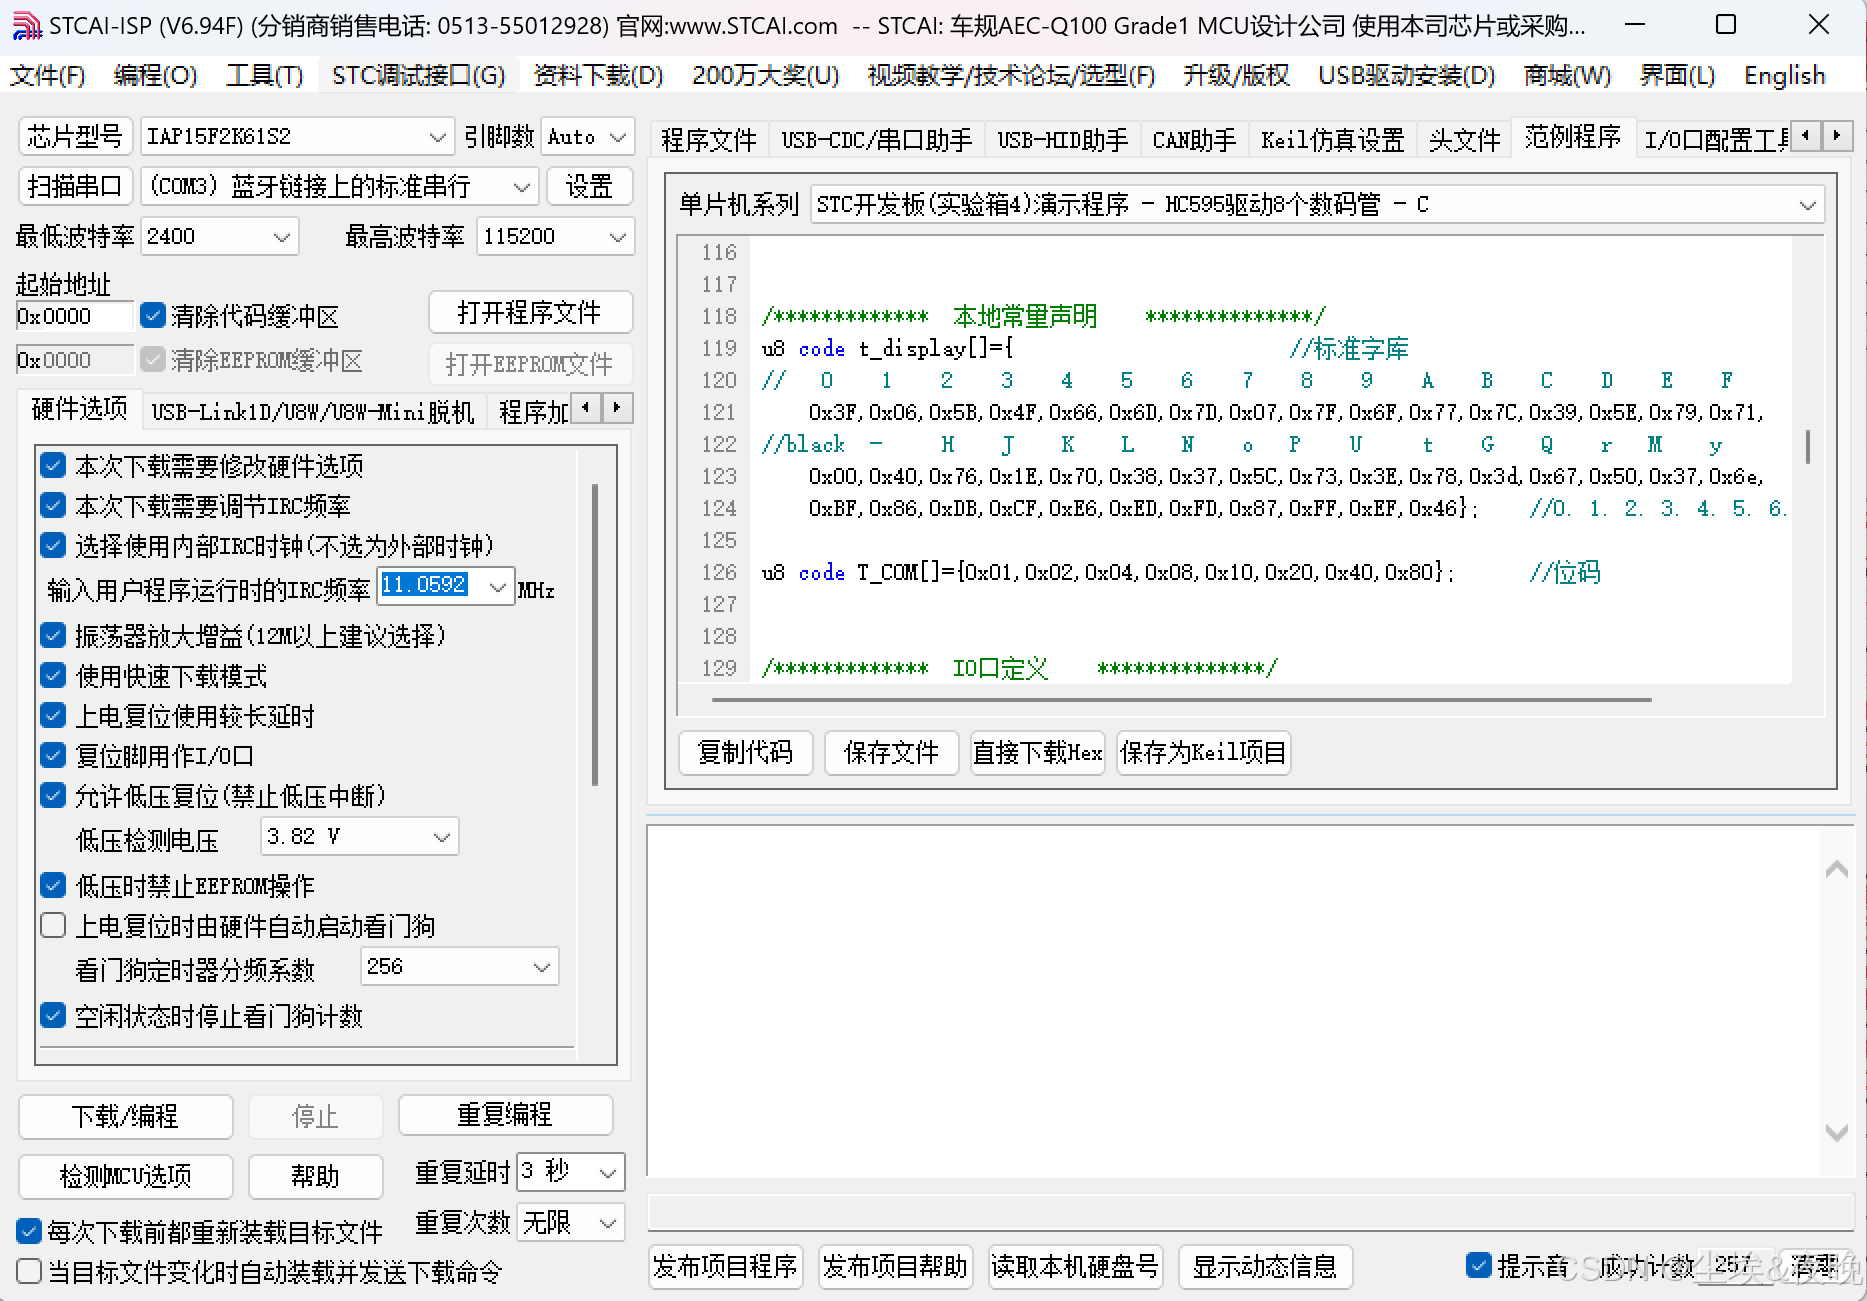Viewport: 1867px width, 1301px height.
Task: Click down arrow in output log panel
Action: [x=1836, y=1131]
